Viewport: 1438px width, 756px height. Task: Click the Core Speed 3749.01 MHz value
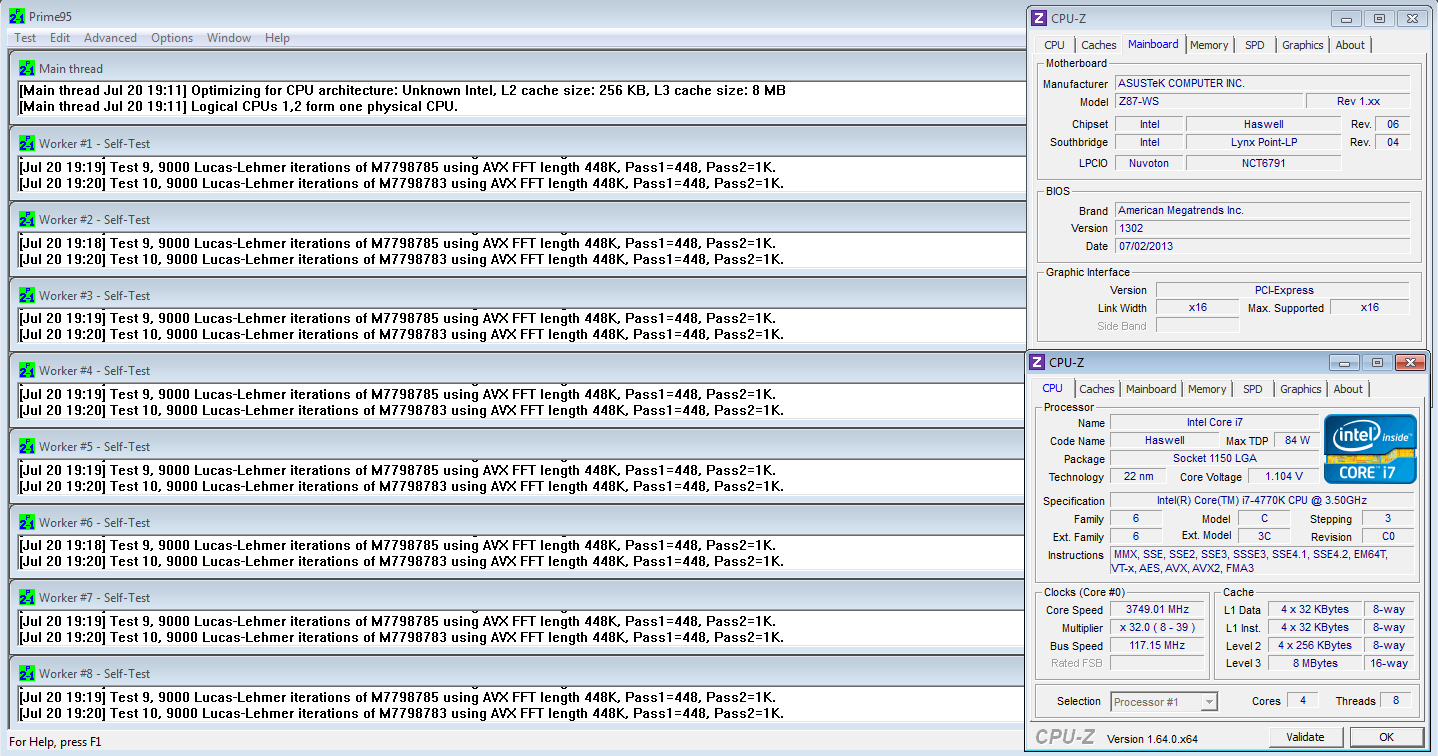[x=1159, y=610]
